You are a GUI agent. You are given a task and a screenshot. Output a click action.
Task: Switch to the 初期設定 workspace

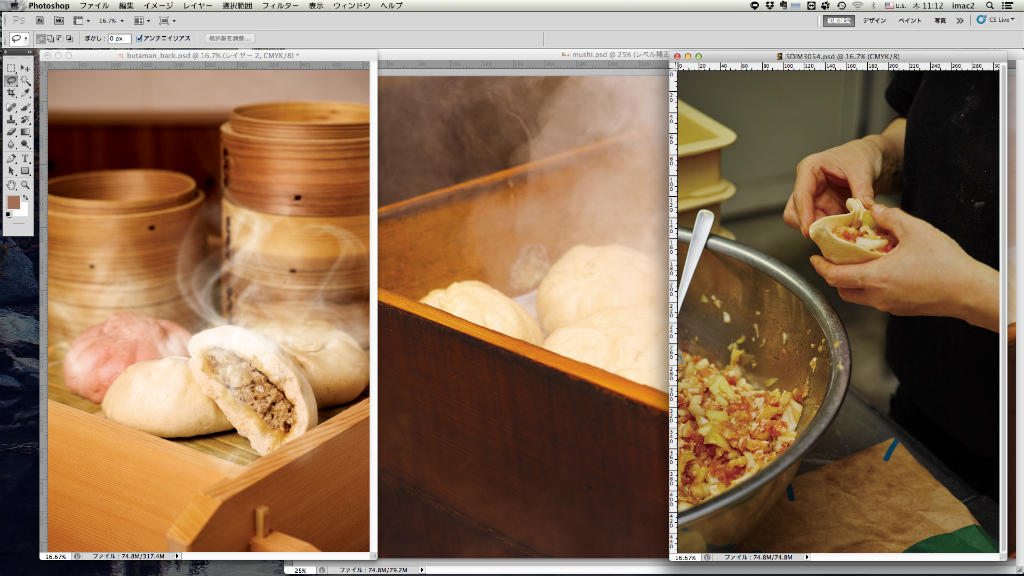pyautogui.click(x=838, y=20)
